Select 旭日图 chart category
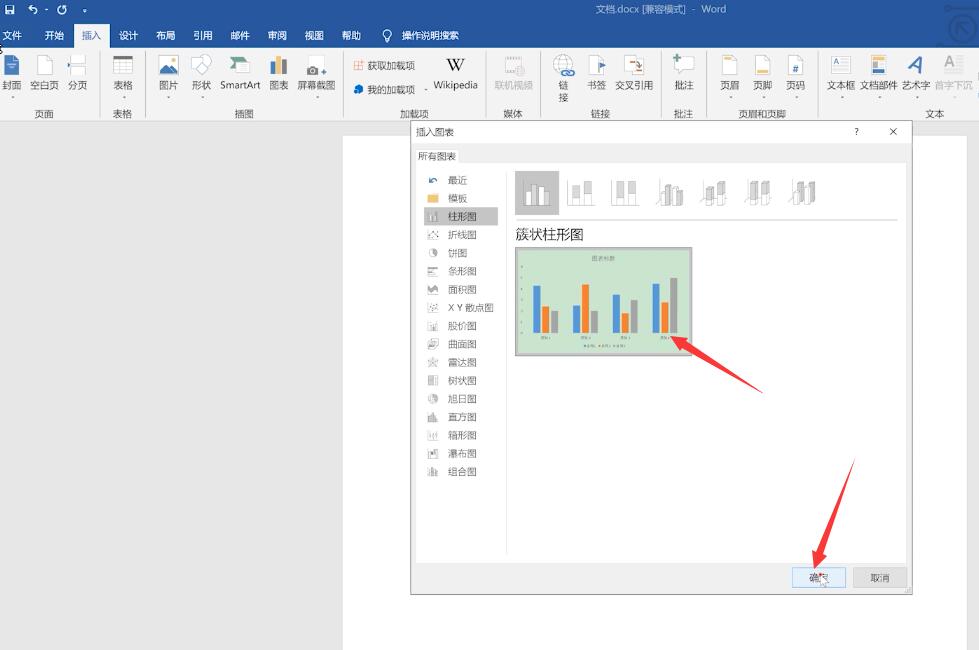Viewport: 979px width, 650px height. pyautogui.click(x=461, y=398)
